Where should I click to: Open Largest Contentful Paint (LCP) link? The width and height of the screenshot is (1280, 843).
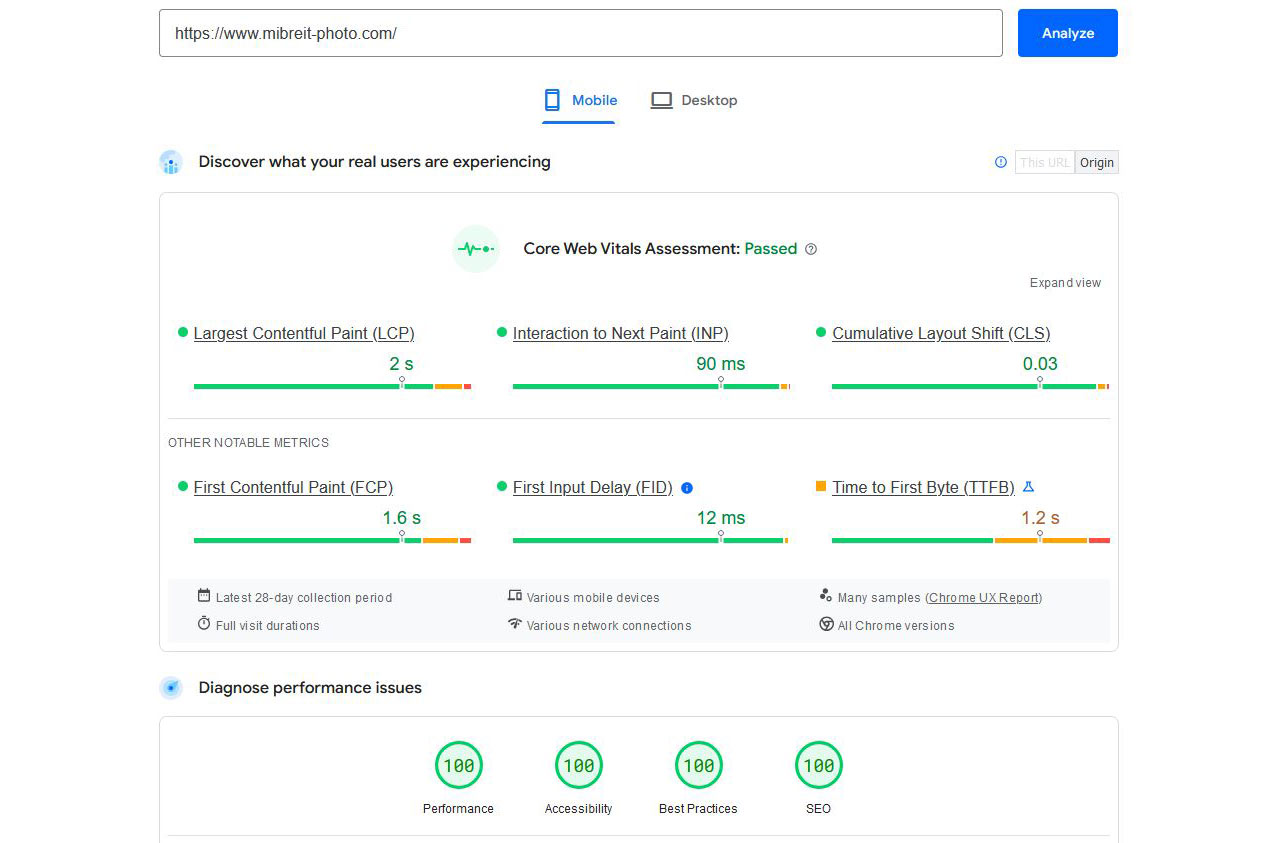pyautogui.click(x=304, y=334)
